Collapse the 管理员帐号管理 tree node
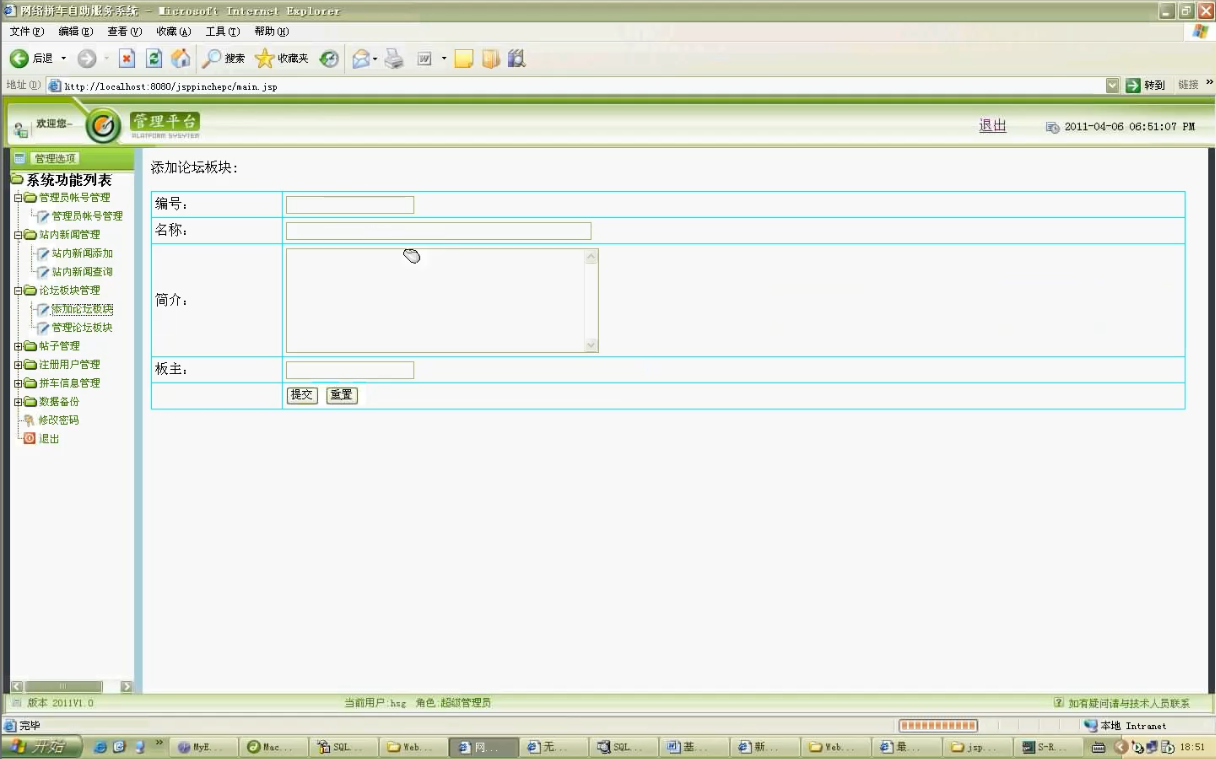 18,198
